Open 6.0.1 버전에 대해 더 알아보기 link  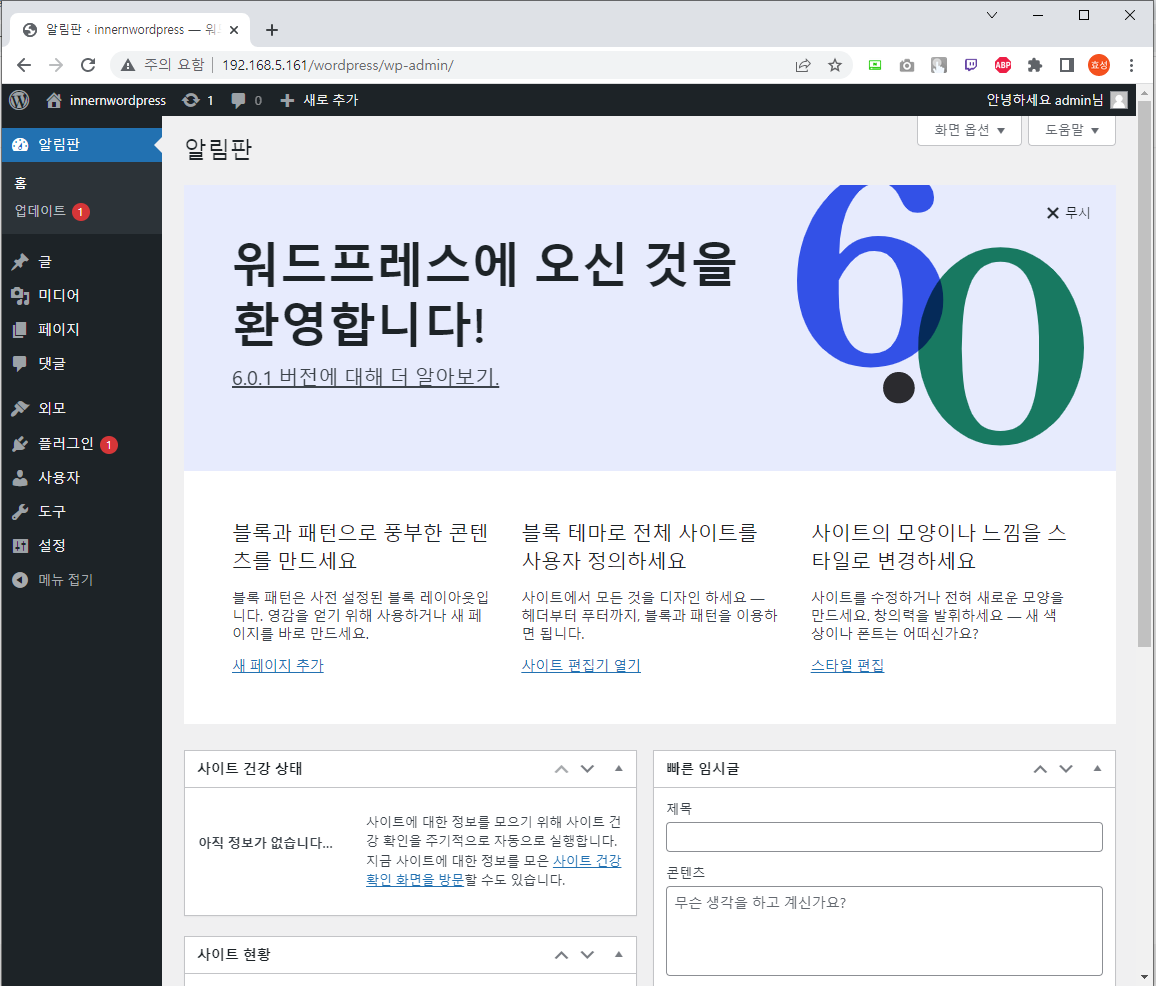pos(365,377)
